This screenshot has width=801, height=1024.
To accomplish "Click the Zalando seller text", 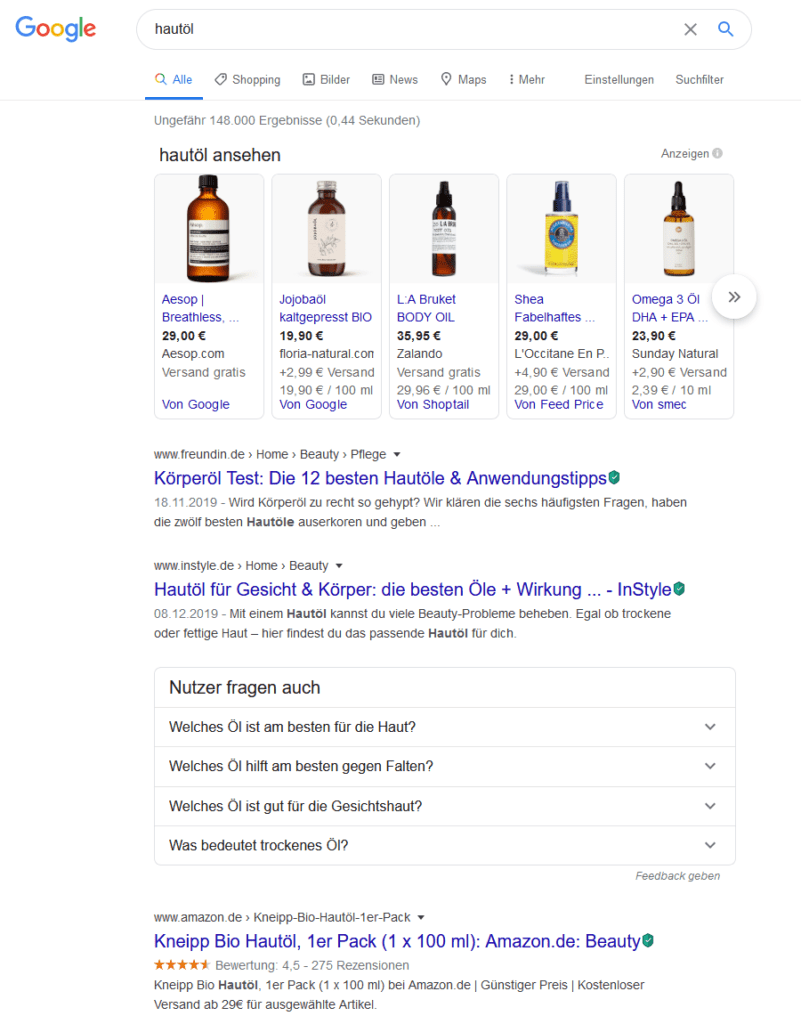I will click(x=420, y=353).
